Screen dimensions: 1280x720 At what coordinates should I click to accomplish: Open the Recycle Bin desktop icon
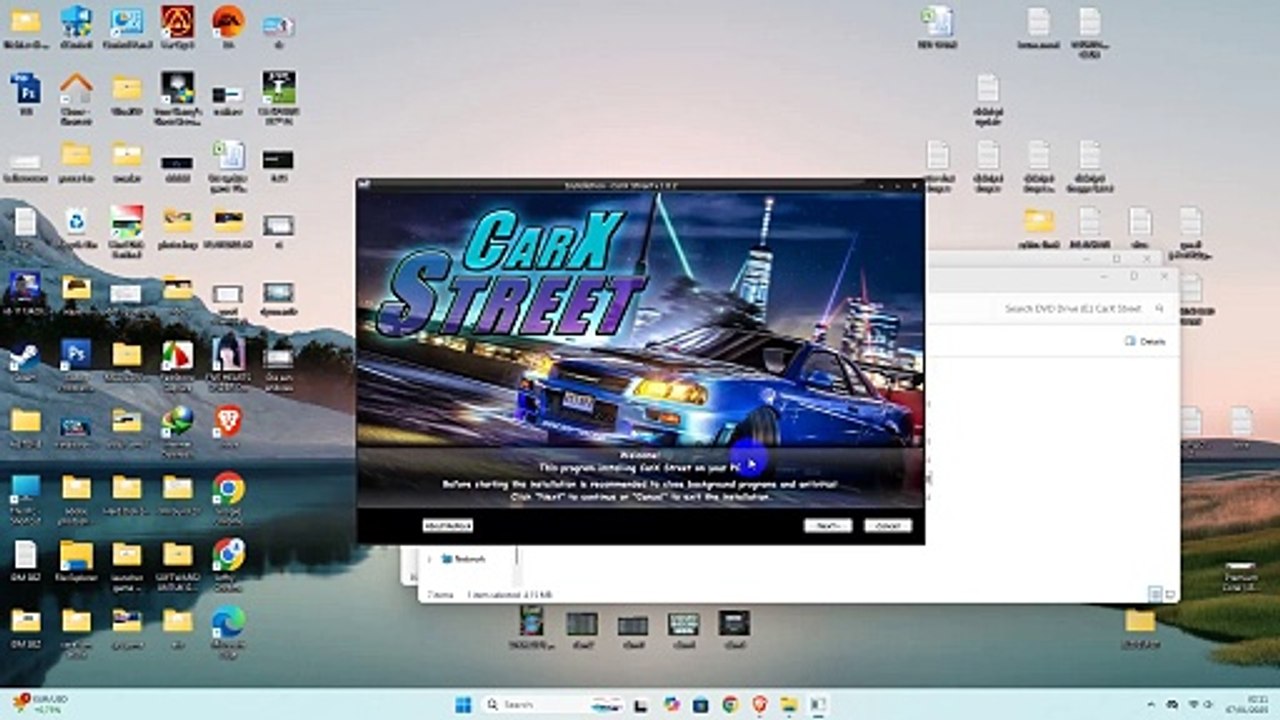[76, 226]
